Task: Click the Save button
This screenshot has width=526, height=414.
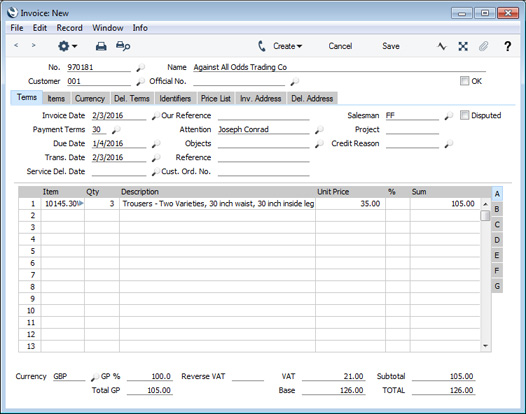Action: pyautogui.click(x=391, y=46)
